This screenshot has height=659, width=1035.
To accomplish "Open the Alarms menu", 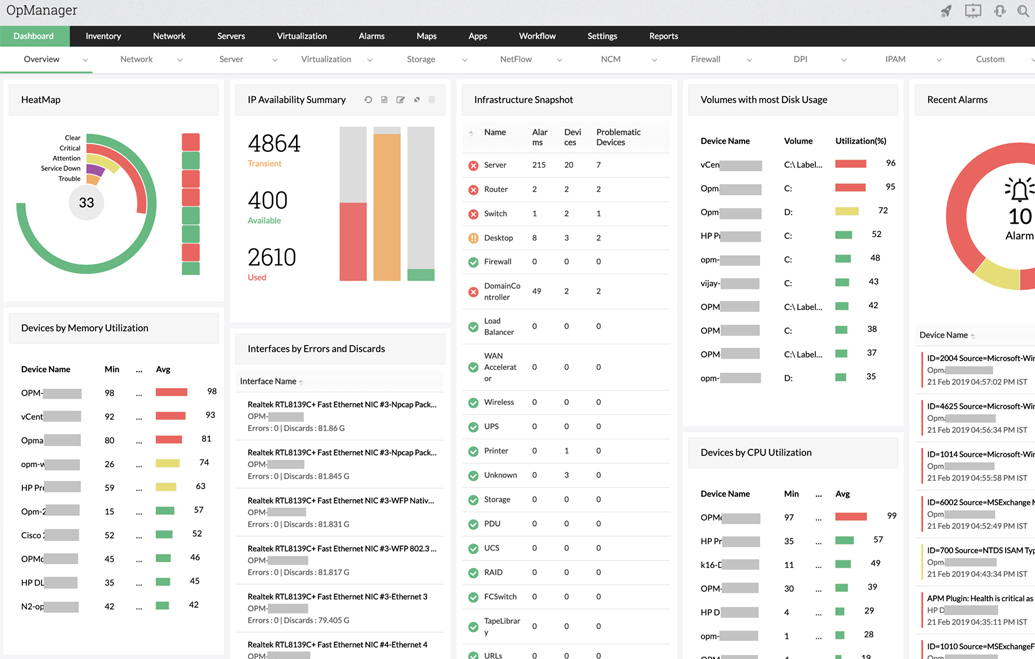I will (x=372, y=36).
